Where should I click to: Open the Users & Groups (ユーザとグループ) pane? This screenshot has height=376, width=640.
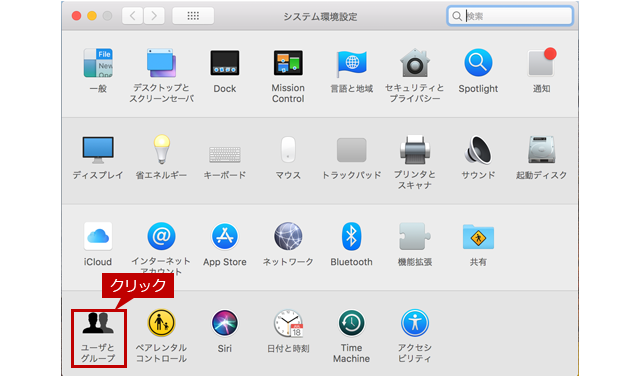pos(98,338)
